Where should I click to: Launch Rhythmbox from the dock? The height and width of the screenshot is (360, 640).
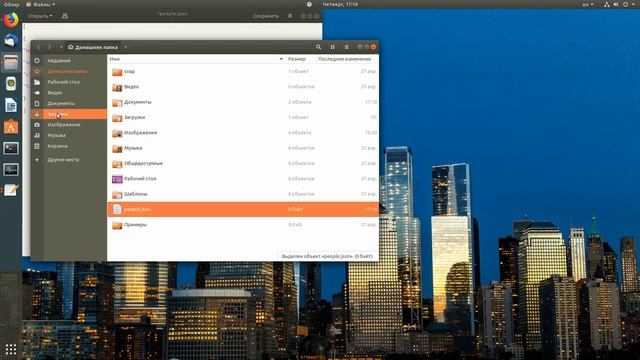click(x=11, y=84)
